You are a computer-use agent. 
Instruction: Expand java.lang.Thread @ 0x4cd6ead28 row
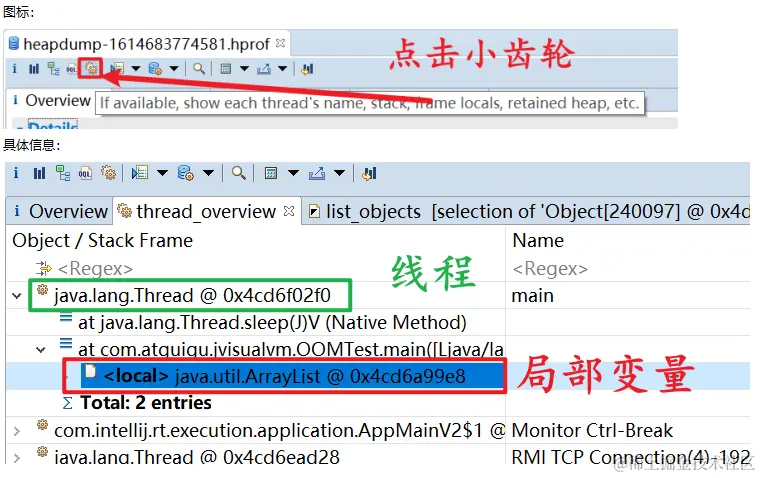(17, 458)
